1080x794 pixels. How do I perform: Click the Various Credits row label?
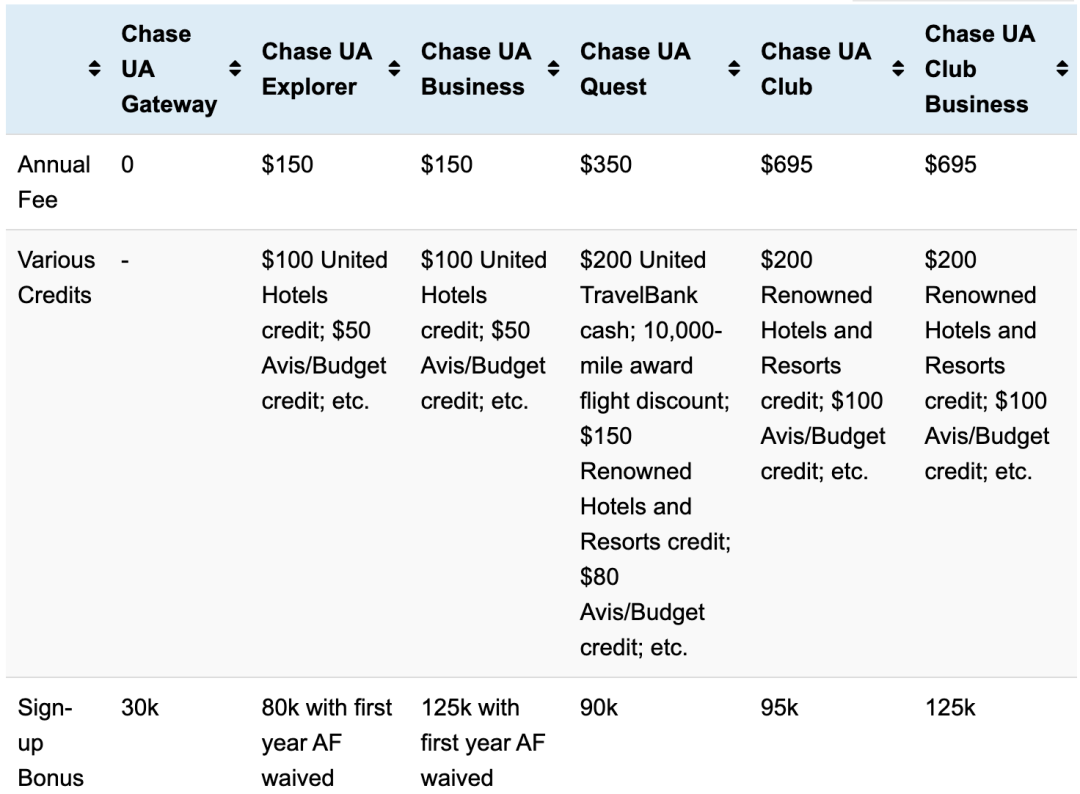point(56,278)
